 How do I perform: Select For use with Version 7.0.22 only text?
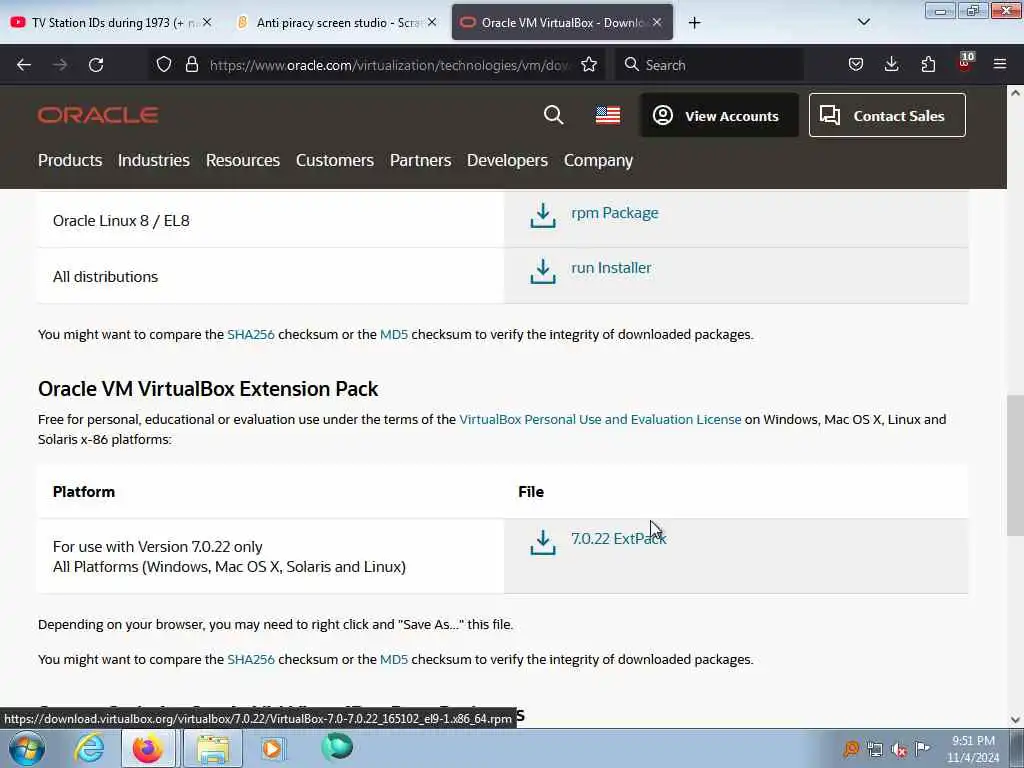[157, 547]
